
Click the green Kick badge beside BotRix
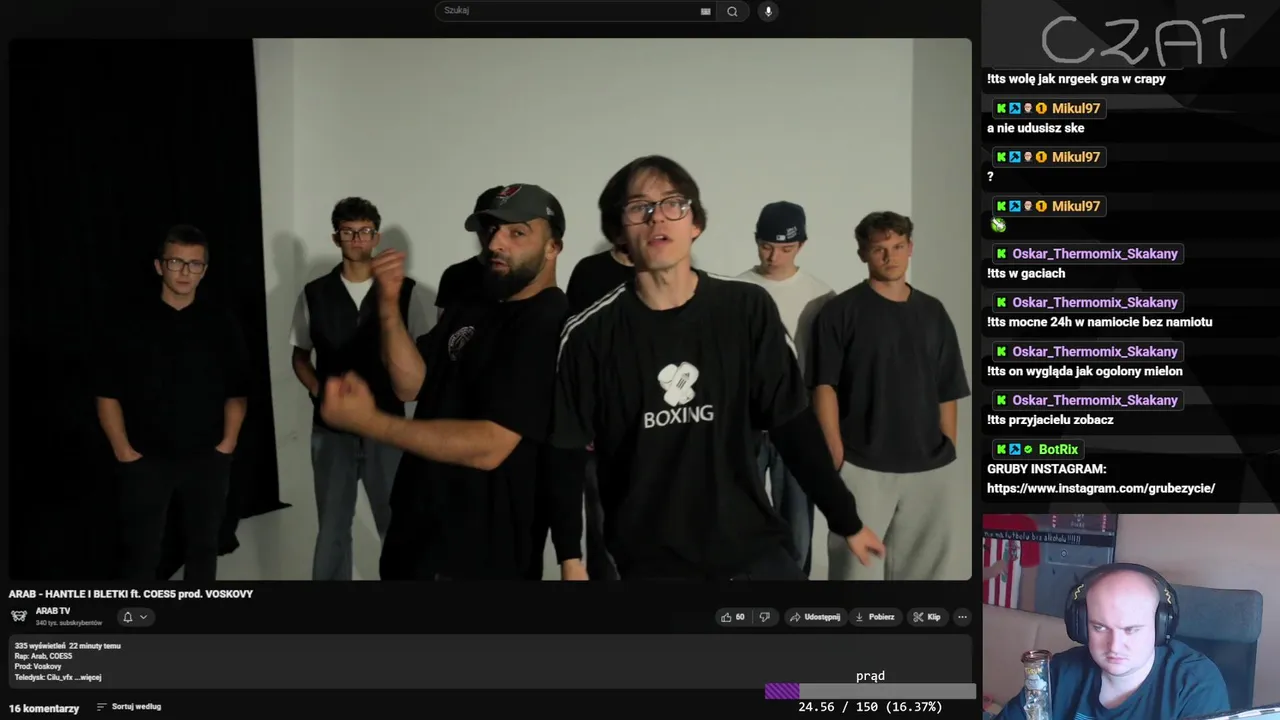pyautogui.click(x=1001, y=450)
